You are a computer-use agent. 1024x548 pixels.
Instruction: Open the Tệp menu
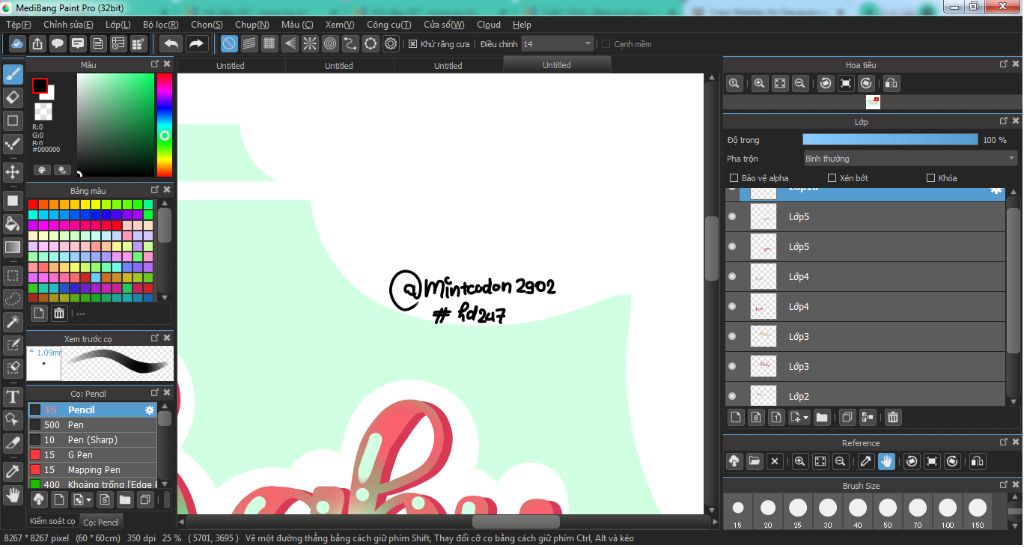point(18,25)
